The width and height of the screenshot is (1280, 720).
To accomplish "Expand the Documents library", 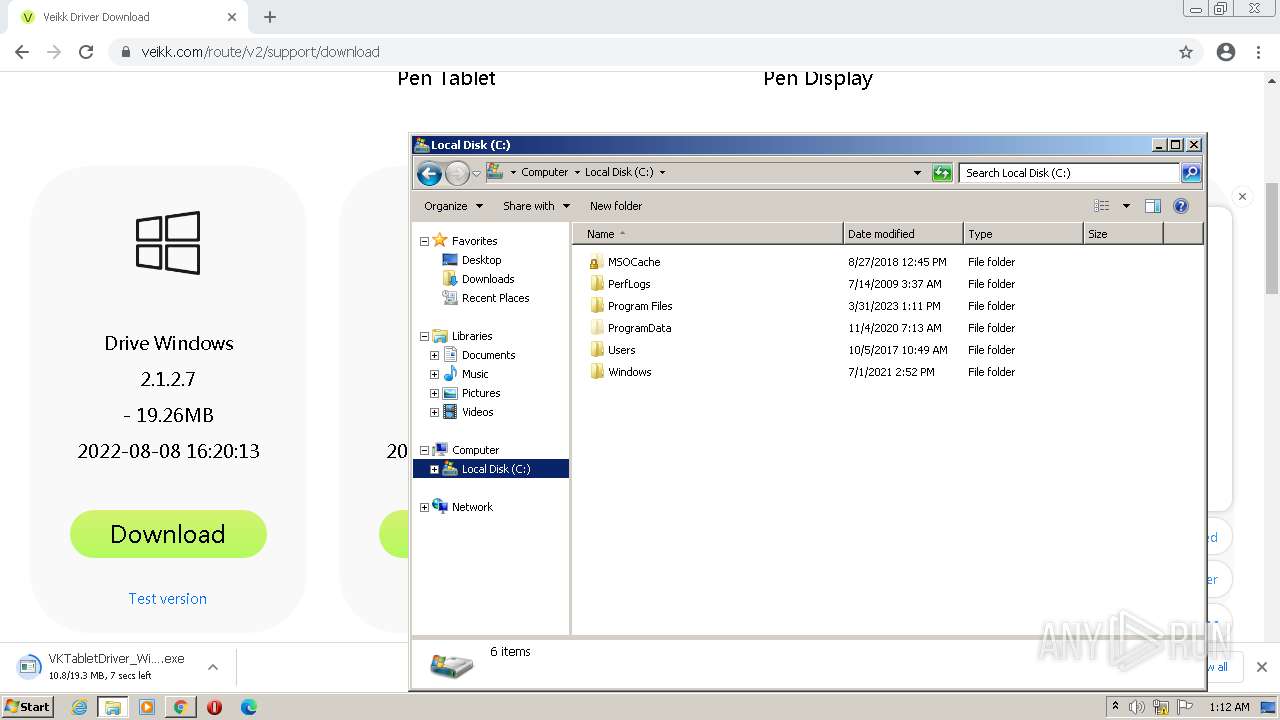I will click(434, 355).
